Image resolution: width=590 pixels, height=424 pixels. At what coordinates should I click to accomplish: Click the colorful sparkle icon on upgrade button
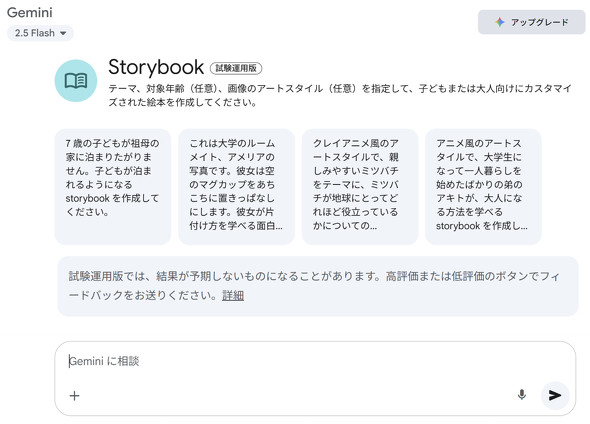tap(500, 22)
